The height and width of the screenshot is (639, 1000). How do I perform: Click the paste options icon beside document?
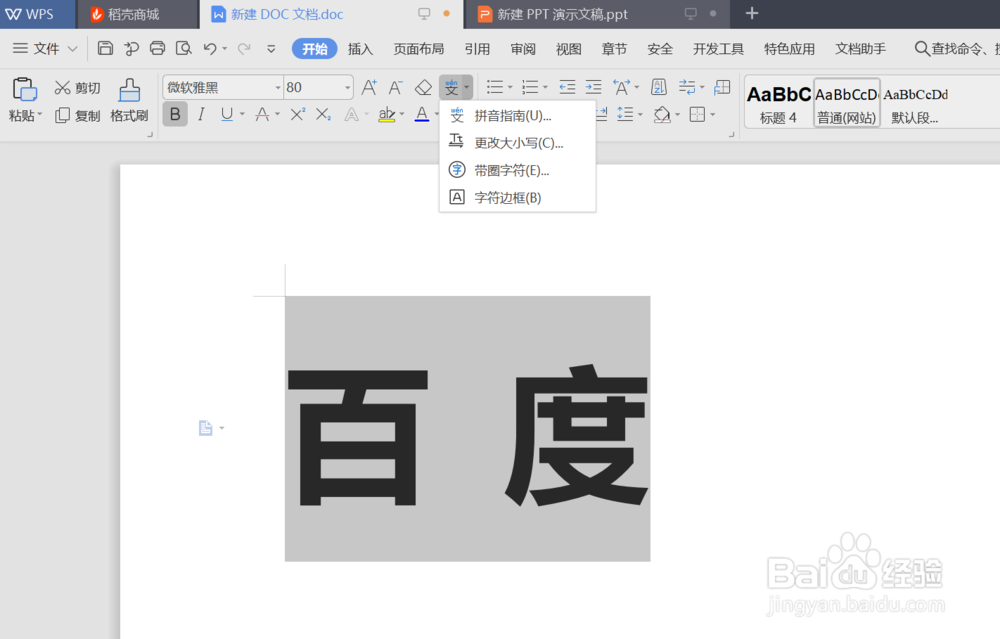click(x=205, y=428)
